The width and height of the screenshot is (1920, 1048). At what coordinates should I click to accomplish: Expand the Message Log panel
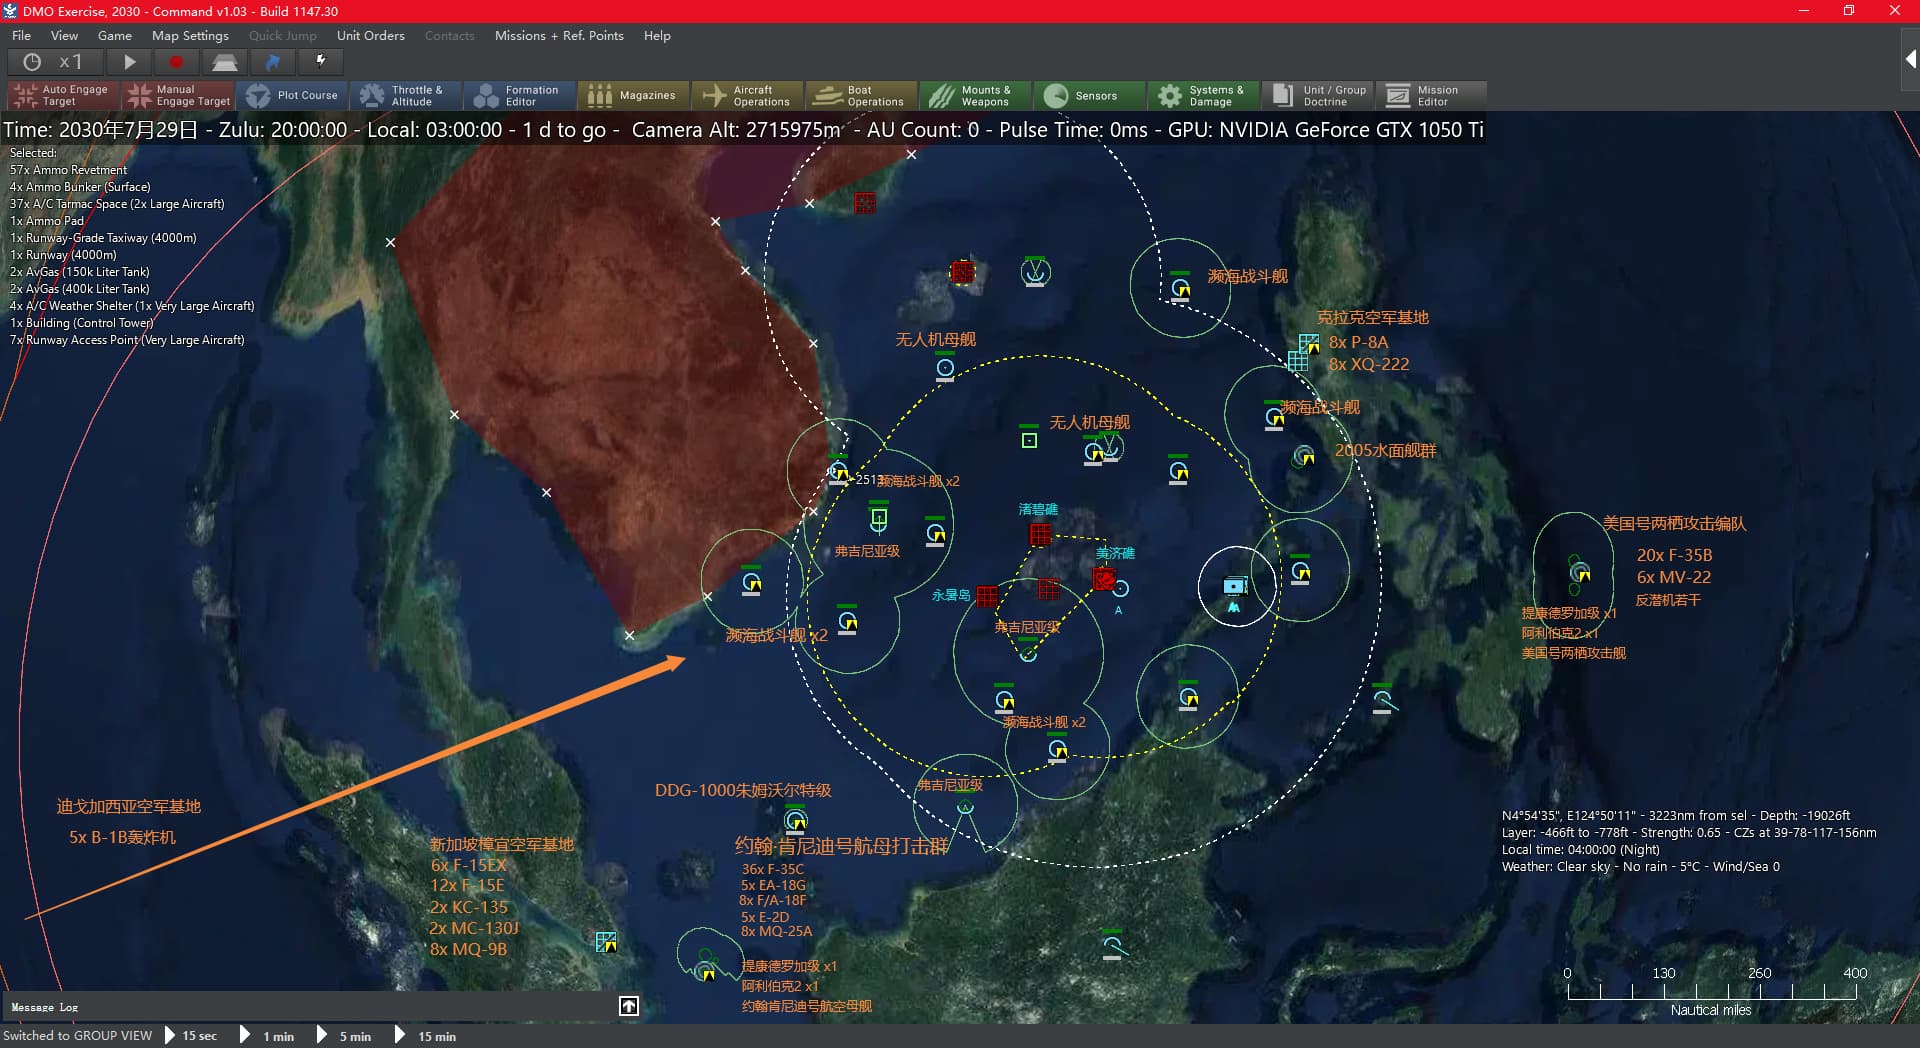(628, 1006)
